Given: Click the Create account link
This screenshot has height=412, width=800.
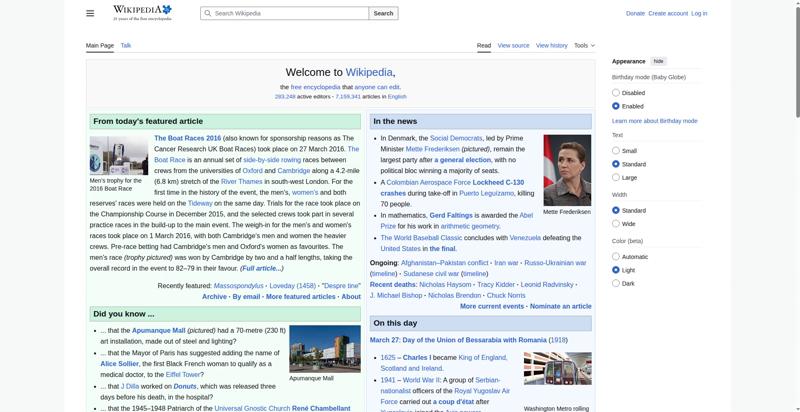Looking at the screenshot, I should coord(668,13).
